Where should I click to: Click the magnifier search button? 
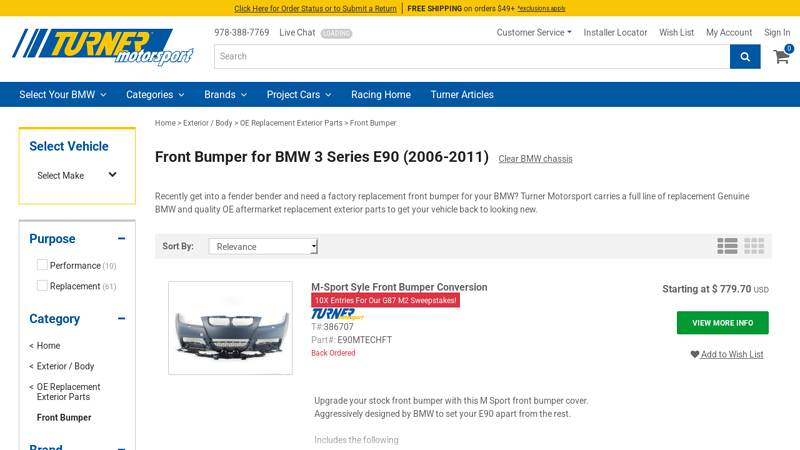(x=745, y=57)
